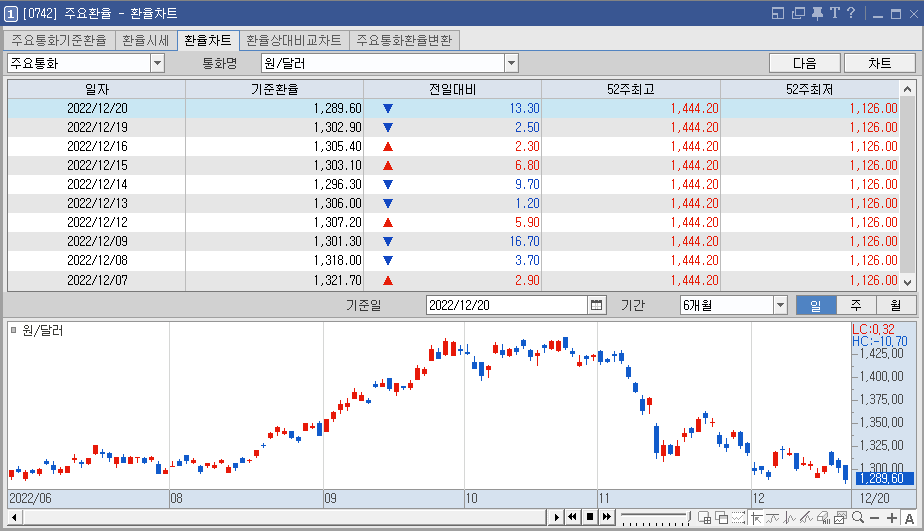Click the table vertical scrollbar track
924x531 pixels.
(x=908, y=185)
